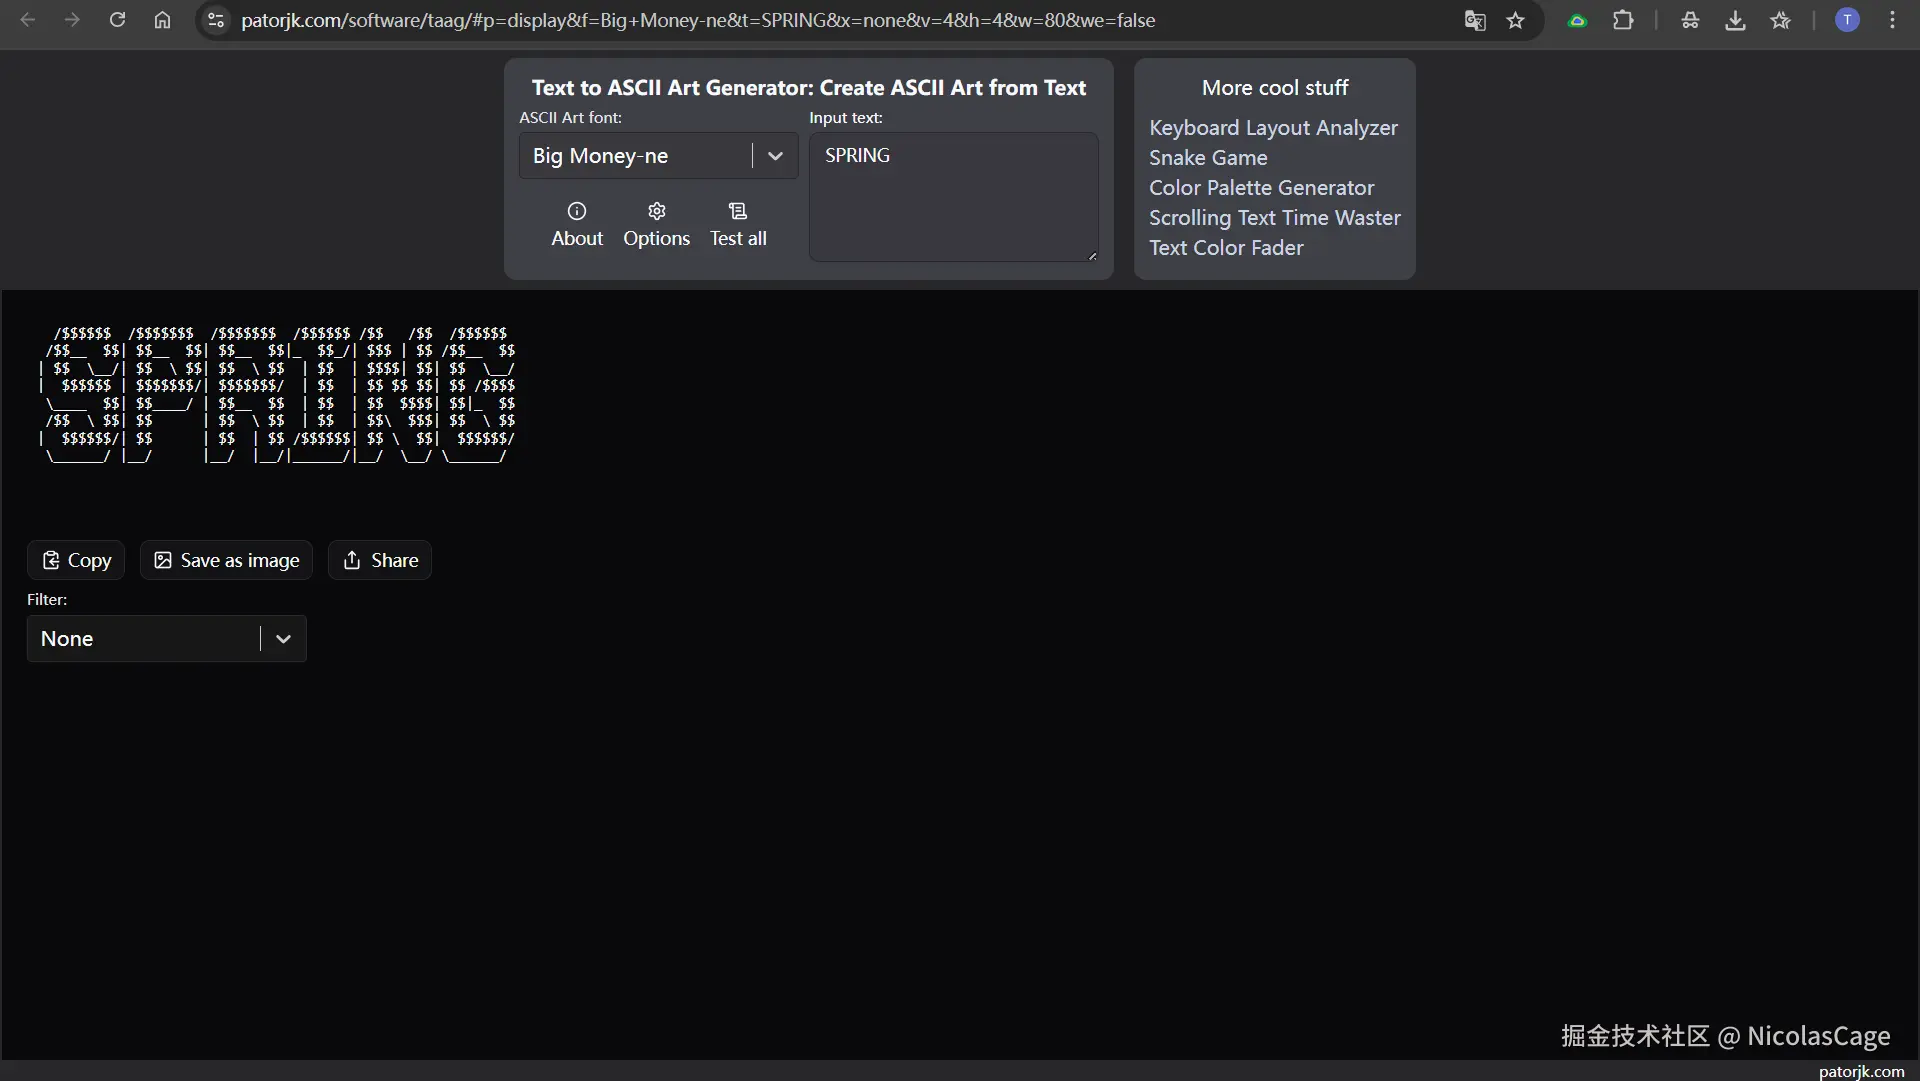1920x1081 pixels.
Task: Open the browser downloads icon
Action: (x=1735, y=20)
